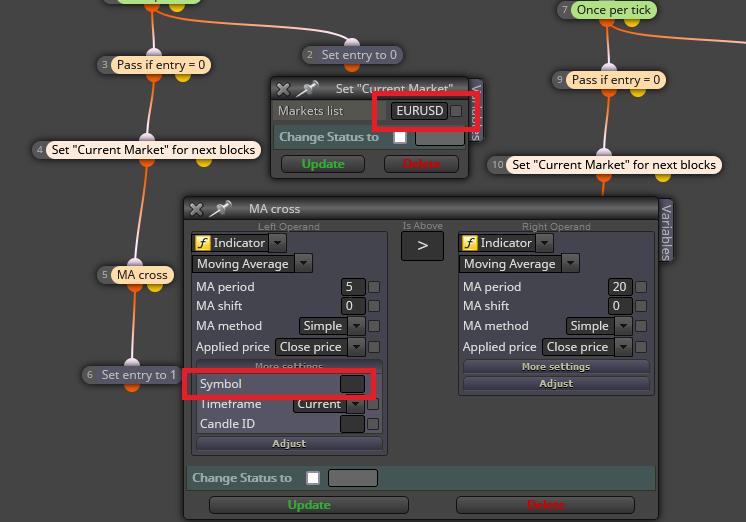The width and height of the screenshot is (746, 522).
Task: Click yellow output connector of block 9
Action: coord(638,91)
